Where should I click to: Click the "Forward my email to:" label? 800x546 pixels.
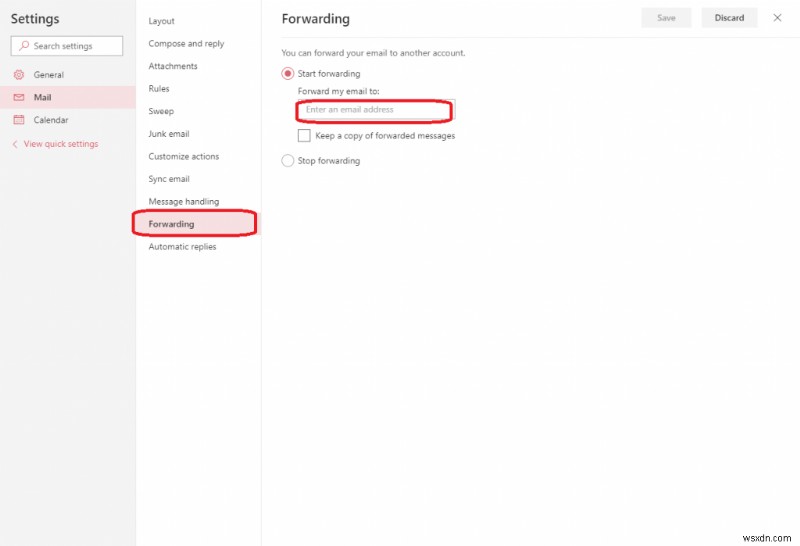click(x=339, y=91)
